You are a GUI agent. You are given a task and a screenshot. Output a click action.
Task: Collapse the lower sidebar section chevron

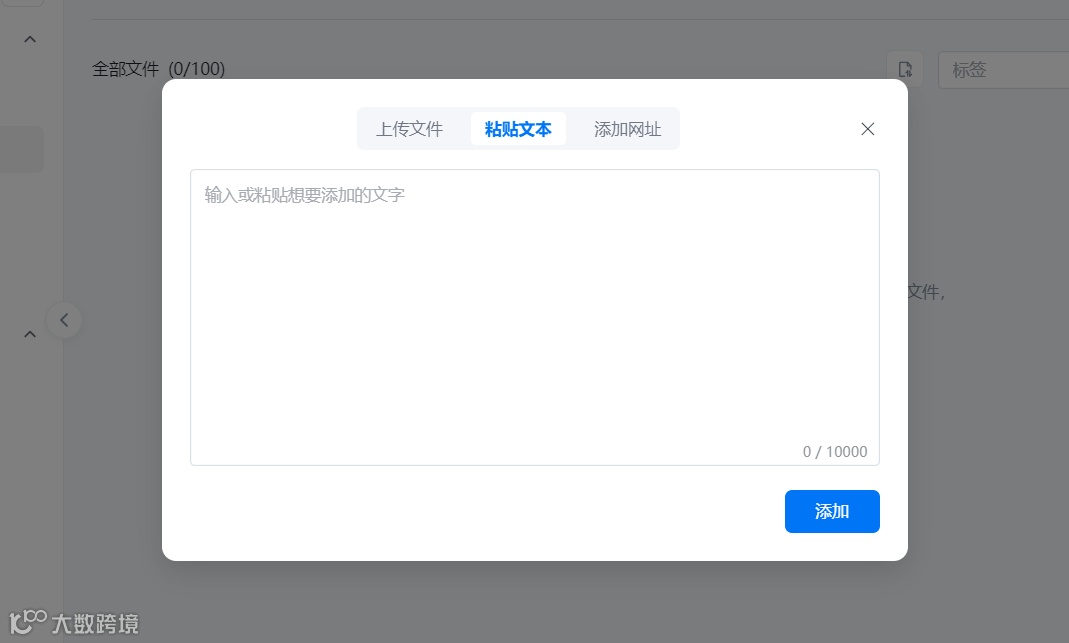tap(29, 333)
